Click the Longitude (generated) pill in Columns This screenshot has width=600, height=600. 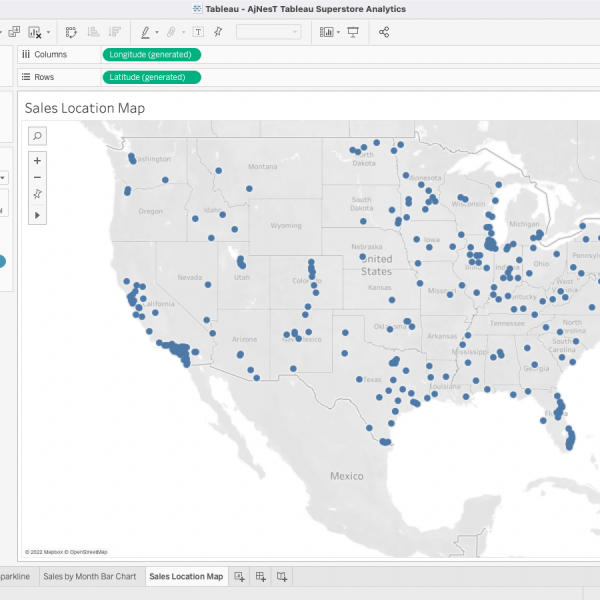pyautogui.click(x=151, y=54)
